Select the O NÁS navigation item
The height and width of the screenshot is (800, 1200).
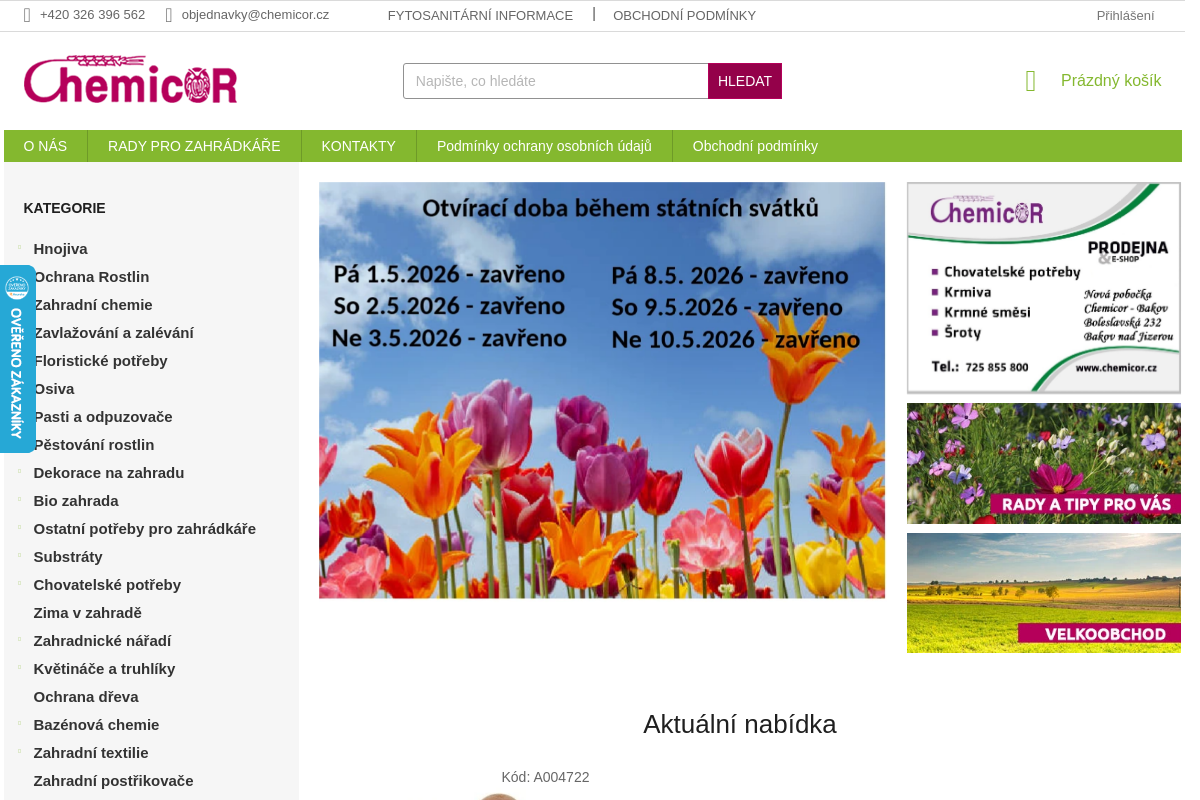pos(44,145)
